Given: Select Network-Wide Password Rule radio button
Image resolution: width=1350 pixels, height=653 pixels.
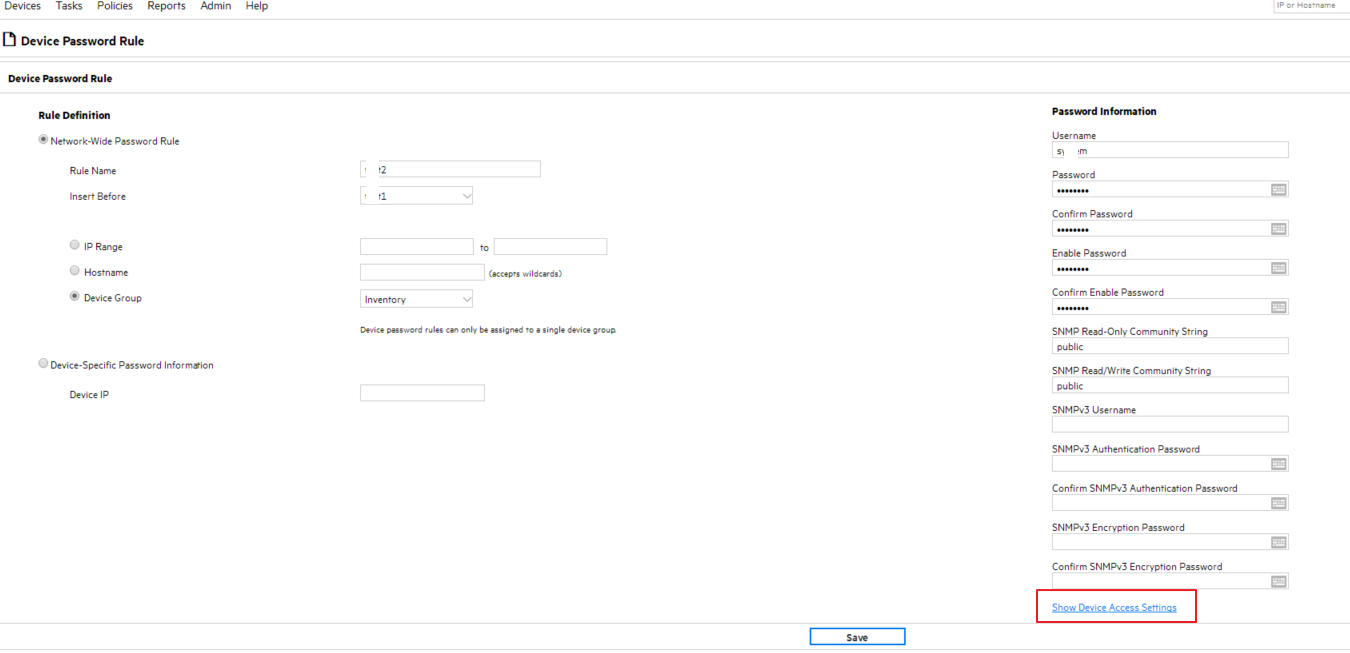Looking at the screenshot, I should [x=43, y=140].
